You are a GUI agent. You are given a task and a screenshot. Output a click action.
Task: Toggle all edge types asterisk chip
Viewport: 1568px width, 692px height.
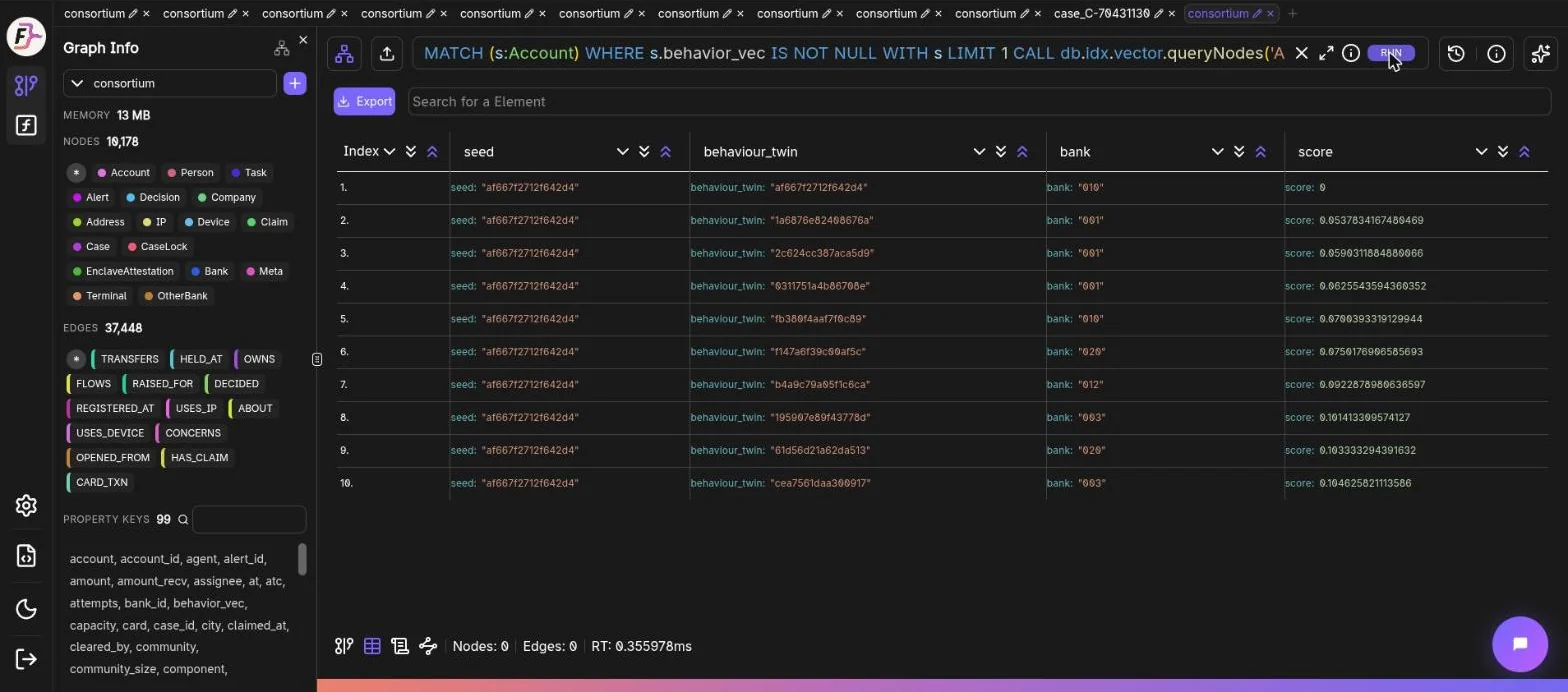[76, 359]
